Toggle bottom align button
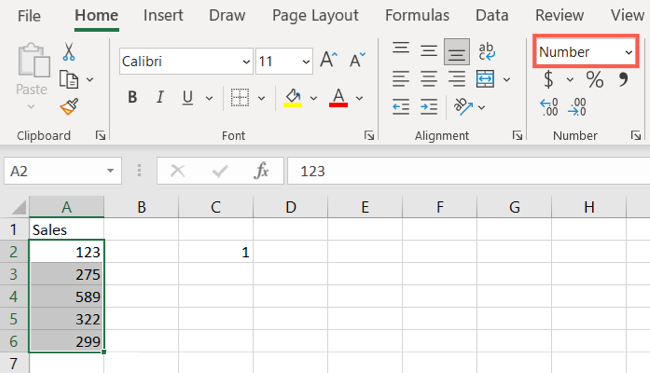The width and height of the screenshot is (650, 373). (457, 52)
